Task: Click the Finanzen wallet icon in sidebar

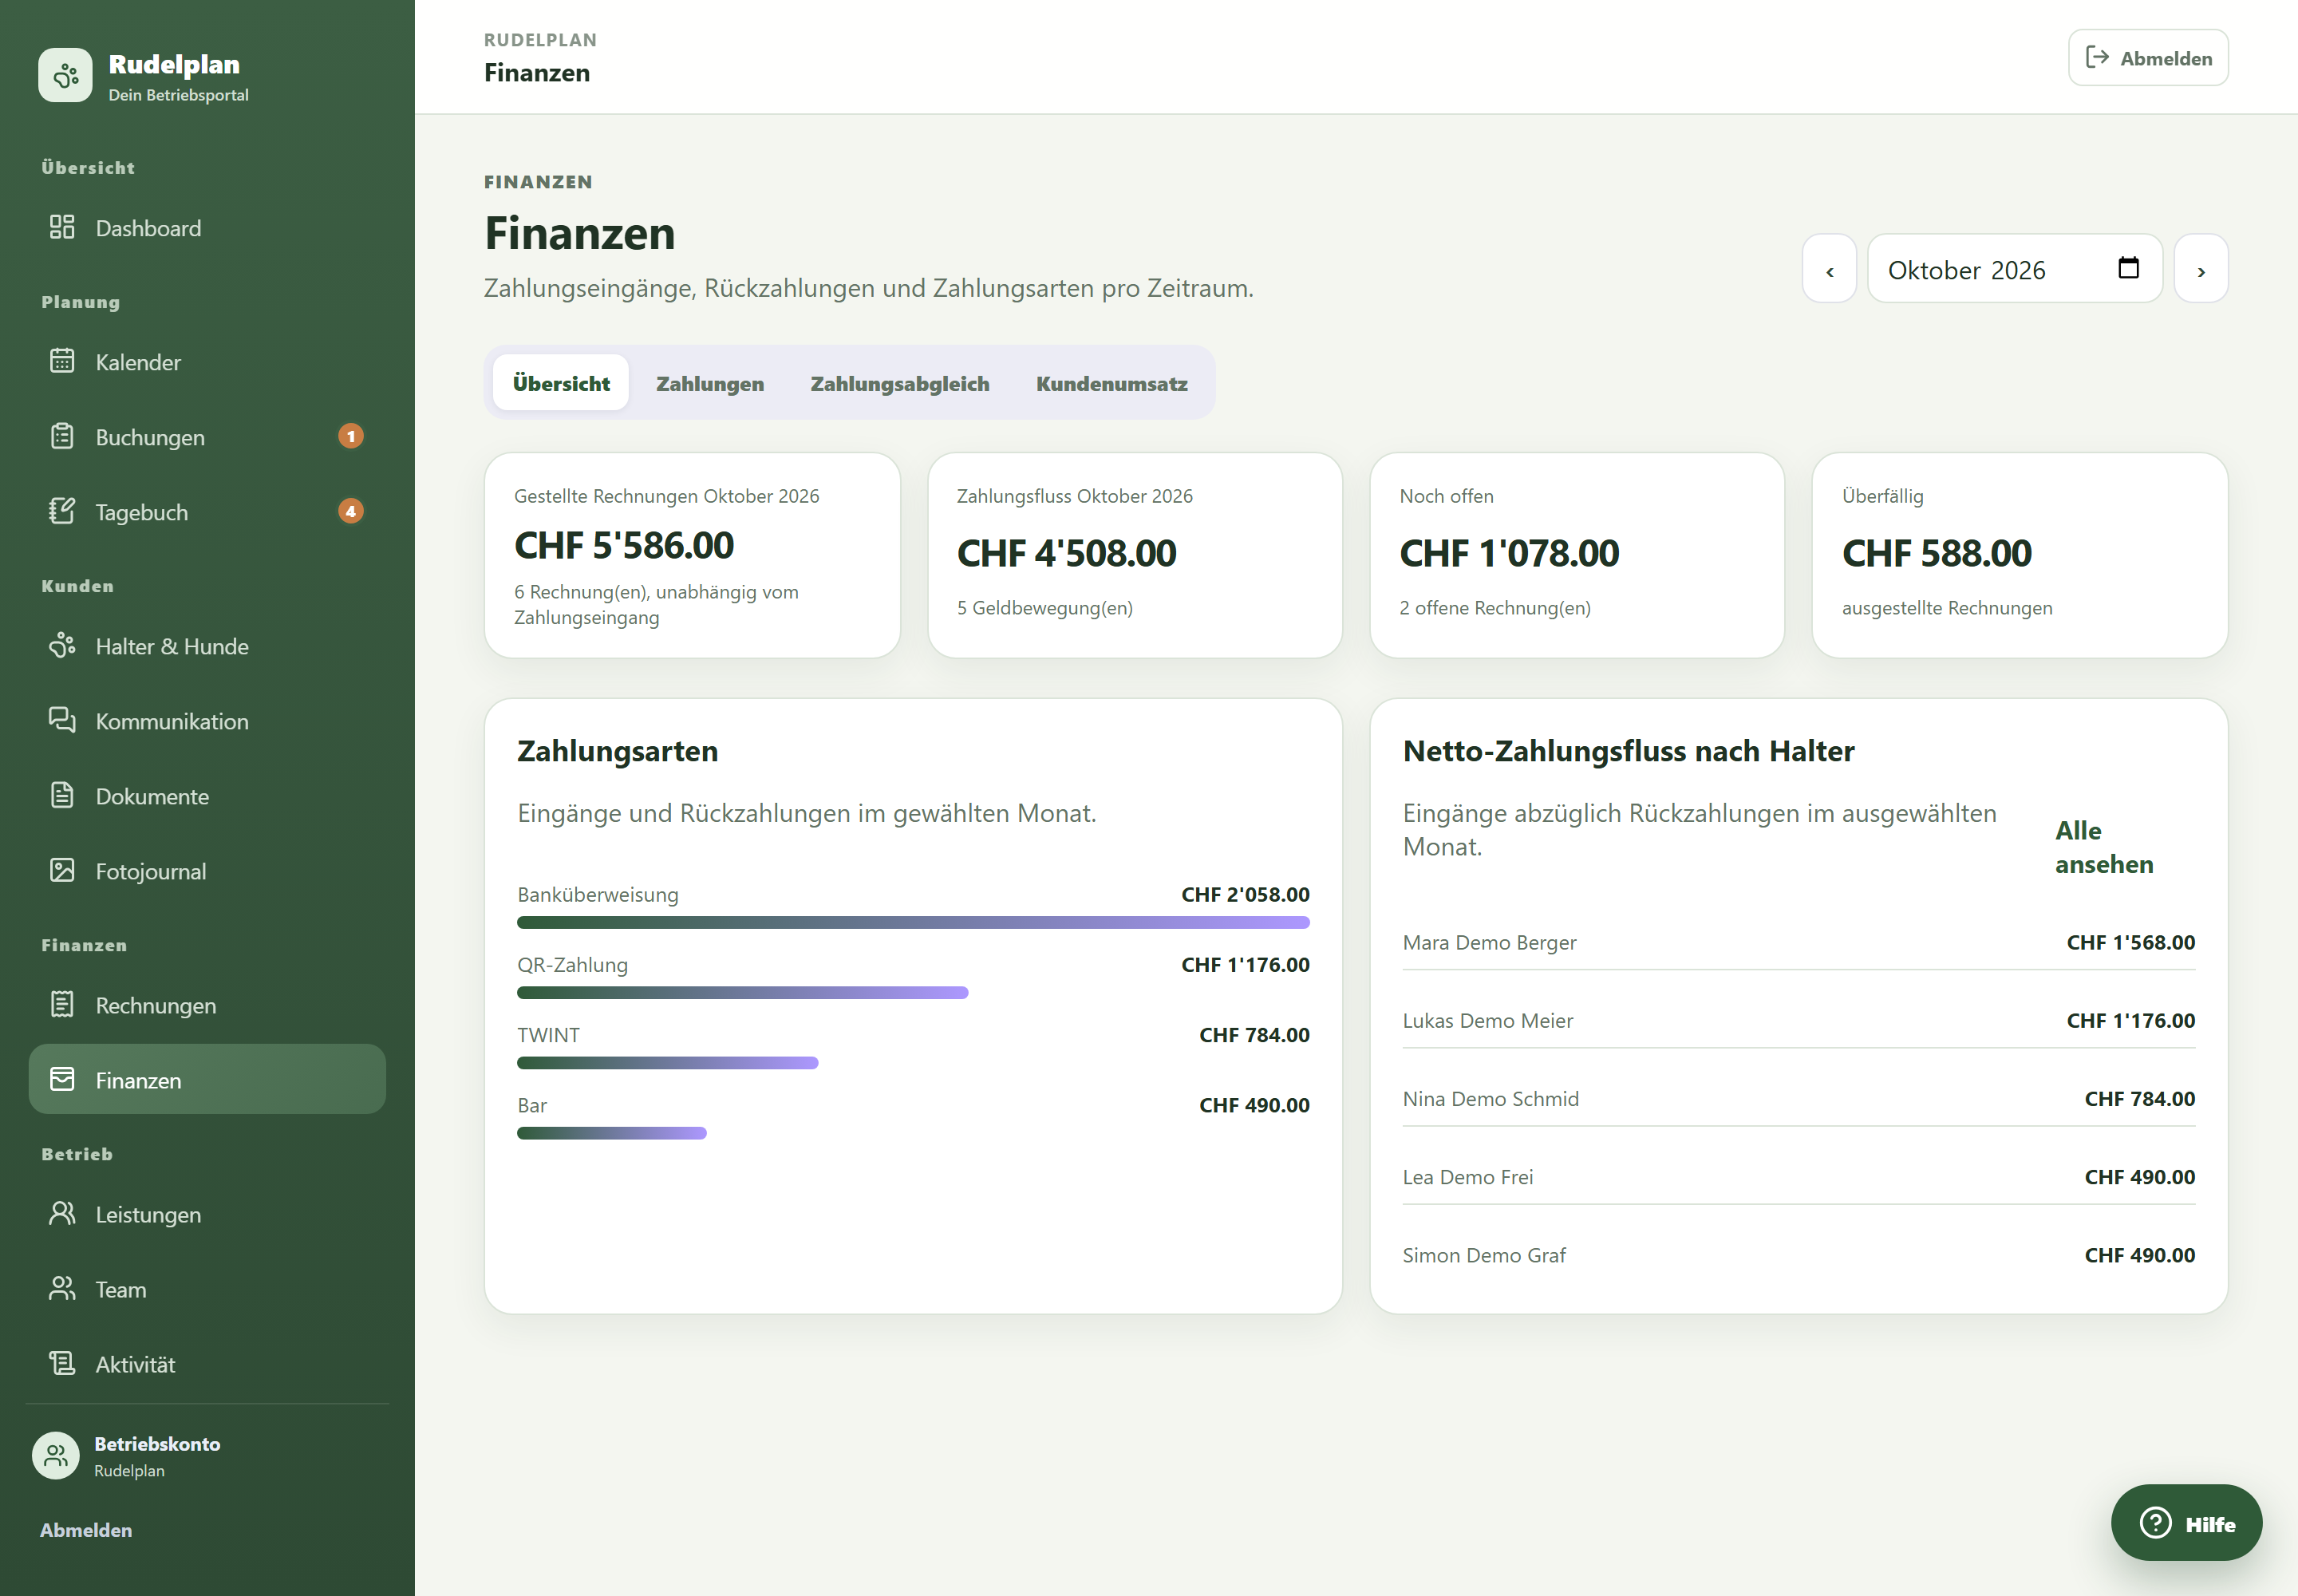Action: click(x=62, y=1079)
